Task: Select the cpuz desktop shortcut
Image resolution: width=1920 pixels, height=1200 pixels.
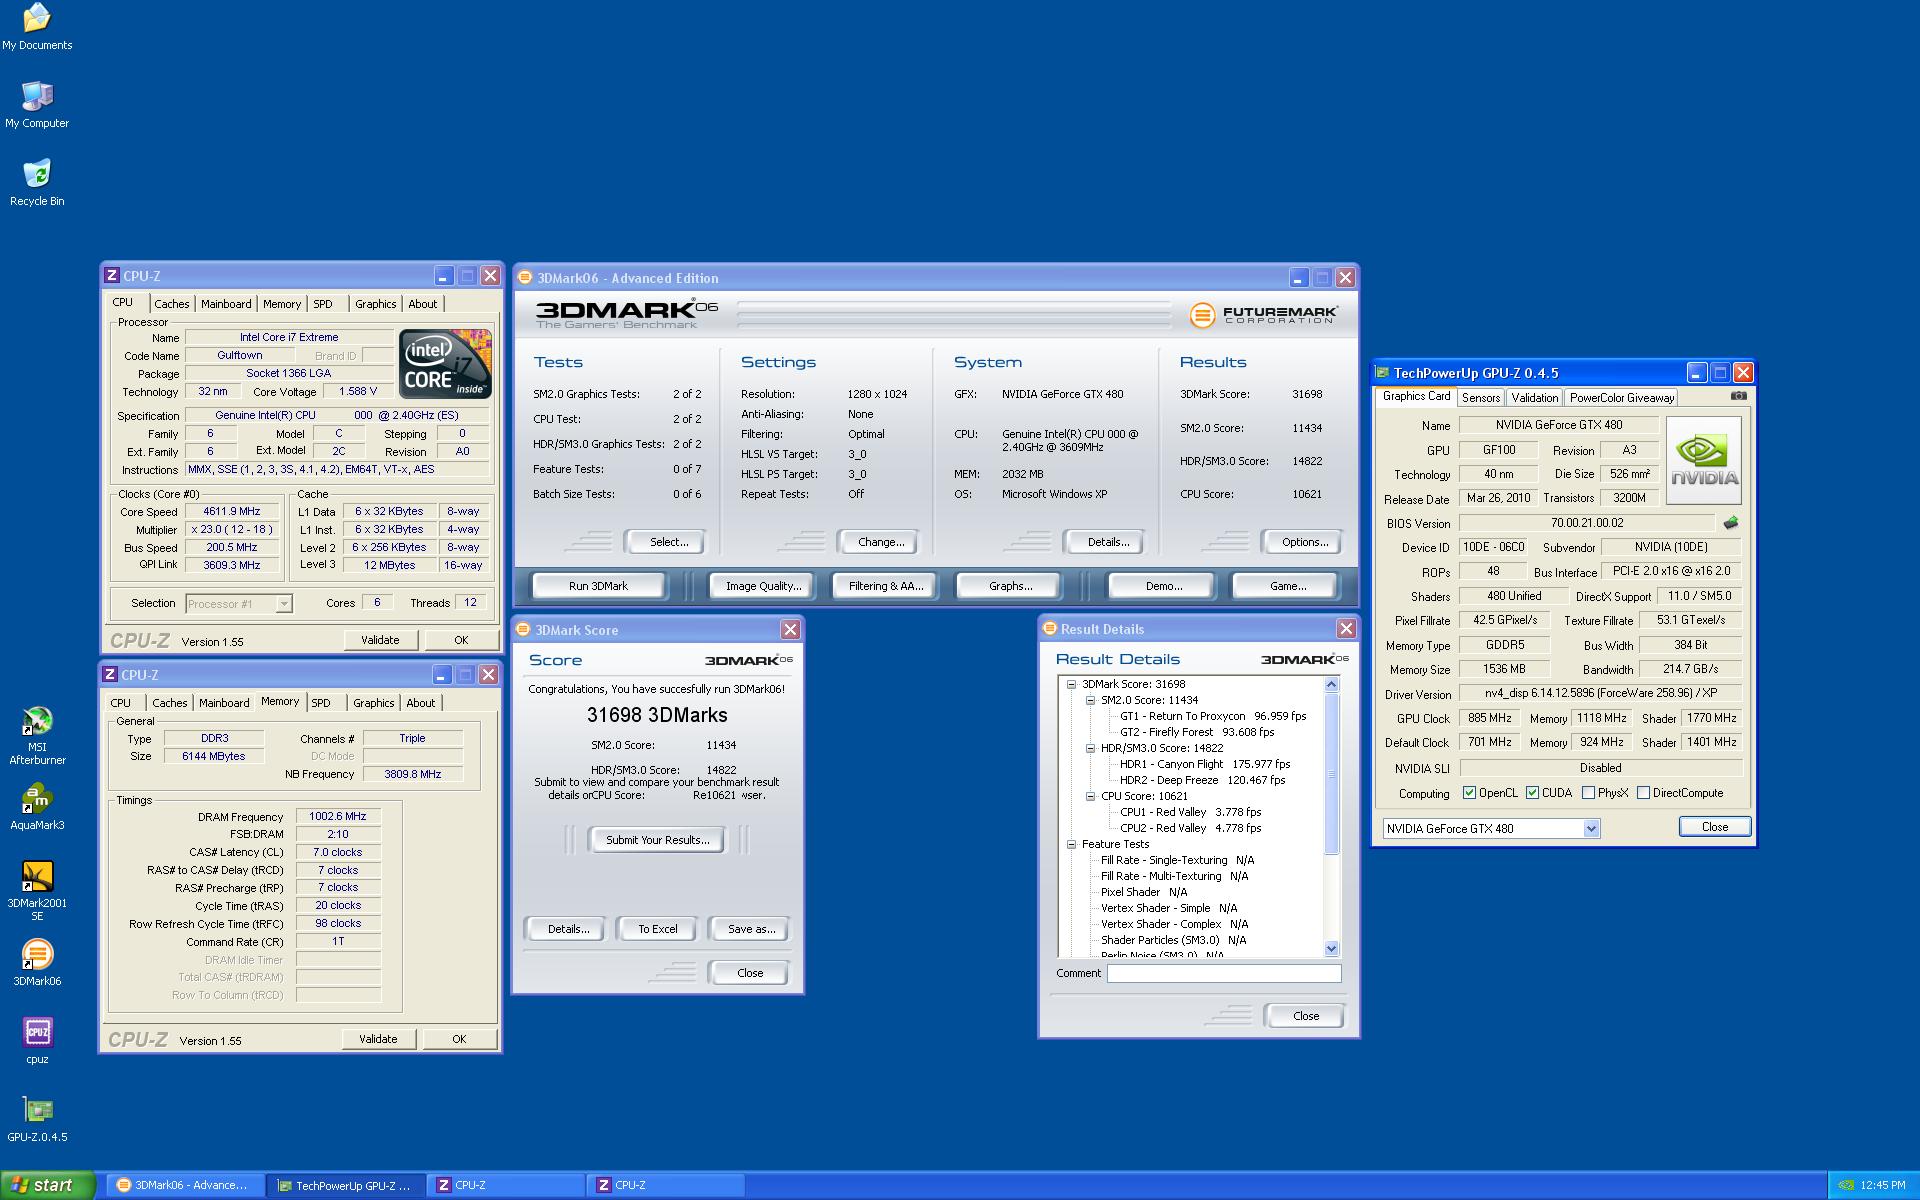Action: (x=37, y=1042)
